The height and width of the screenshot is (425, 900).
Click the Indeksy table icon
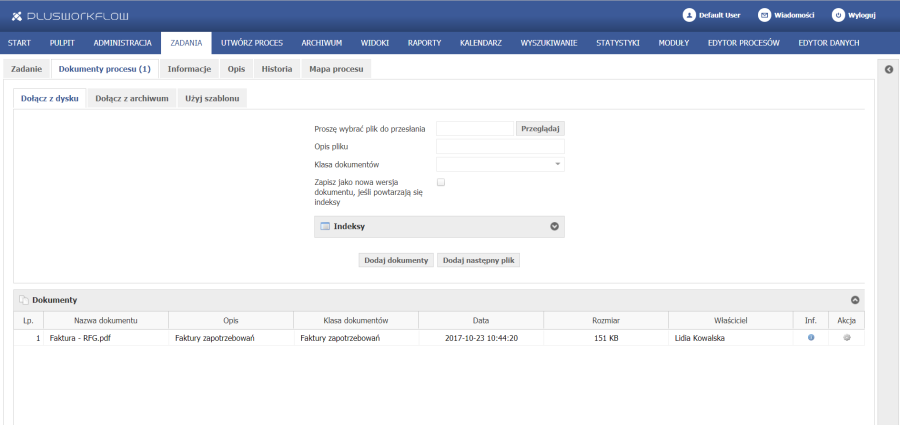[x=325, y=226]
